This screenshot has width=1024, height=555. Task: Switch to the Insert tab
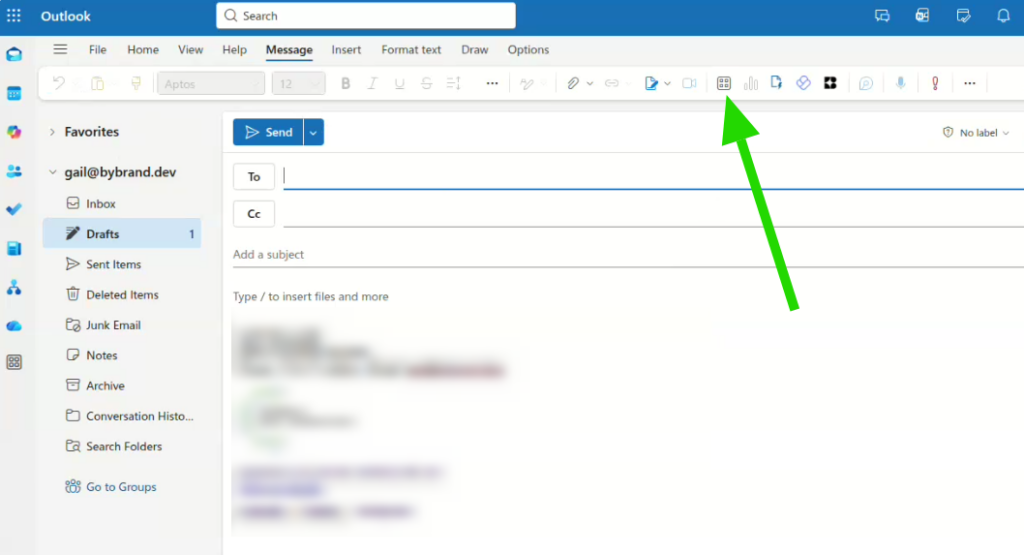pos(346,50)
